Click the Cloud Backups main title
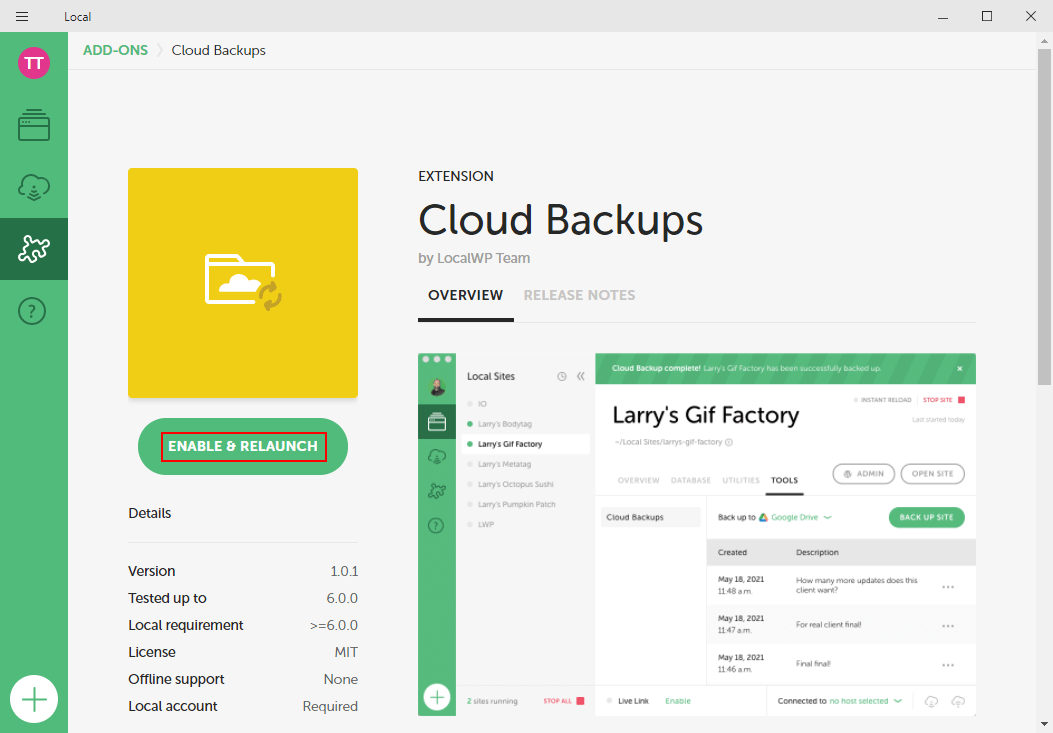Screen dimensions: 1053x733 (x=561, y=220)
